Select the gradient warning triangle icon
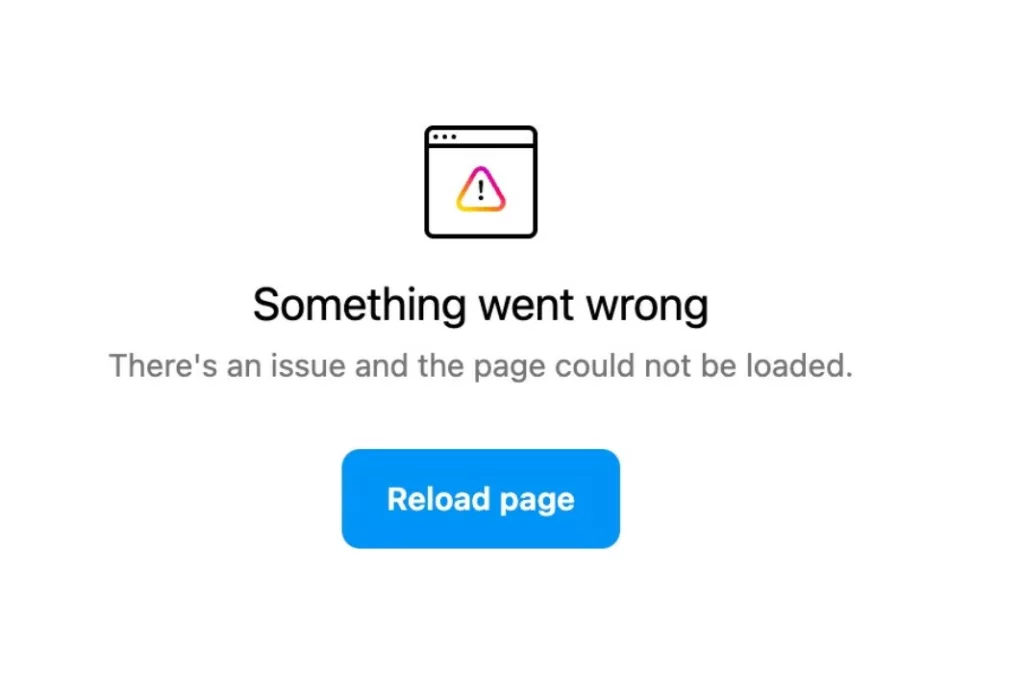The height and width of the screenshot is (699, 1024). [481, 189]
